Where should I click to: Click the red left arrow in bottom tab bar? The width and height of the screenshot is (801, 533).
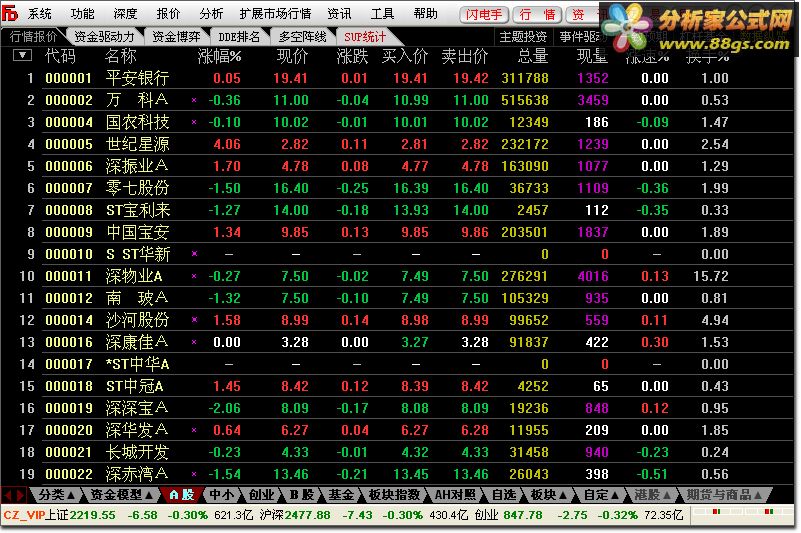coord(8,495)
